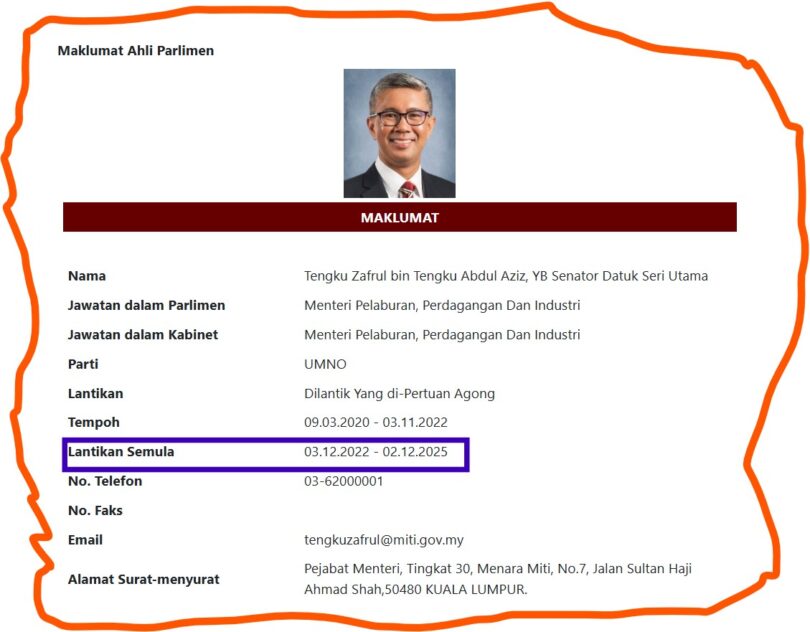Click the reappointment dates 03.12.2022 - 02.12.2025

[384, 452]
